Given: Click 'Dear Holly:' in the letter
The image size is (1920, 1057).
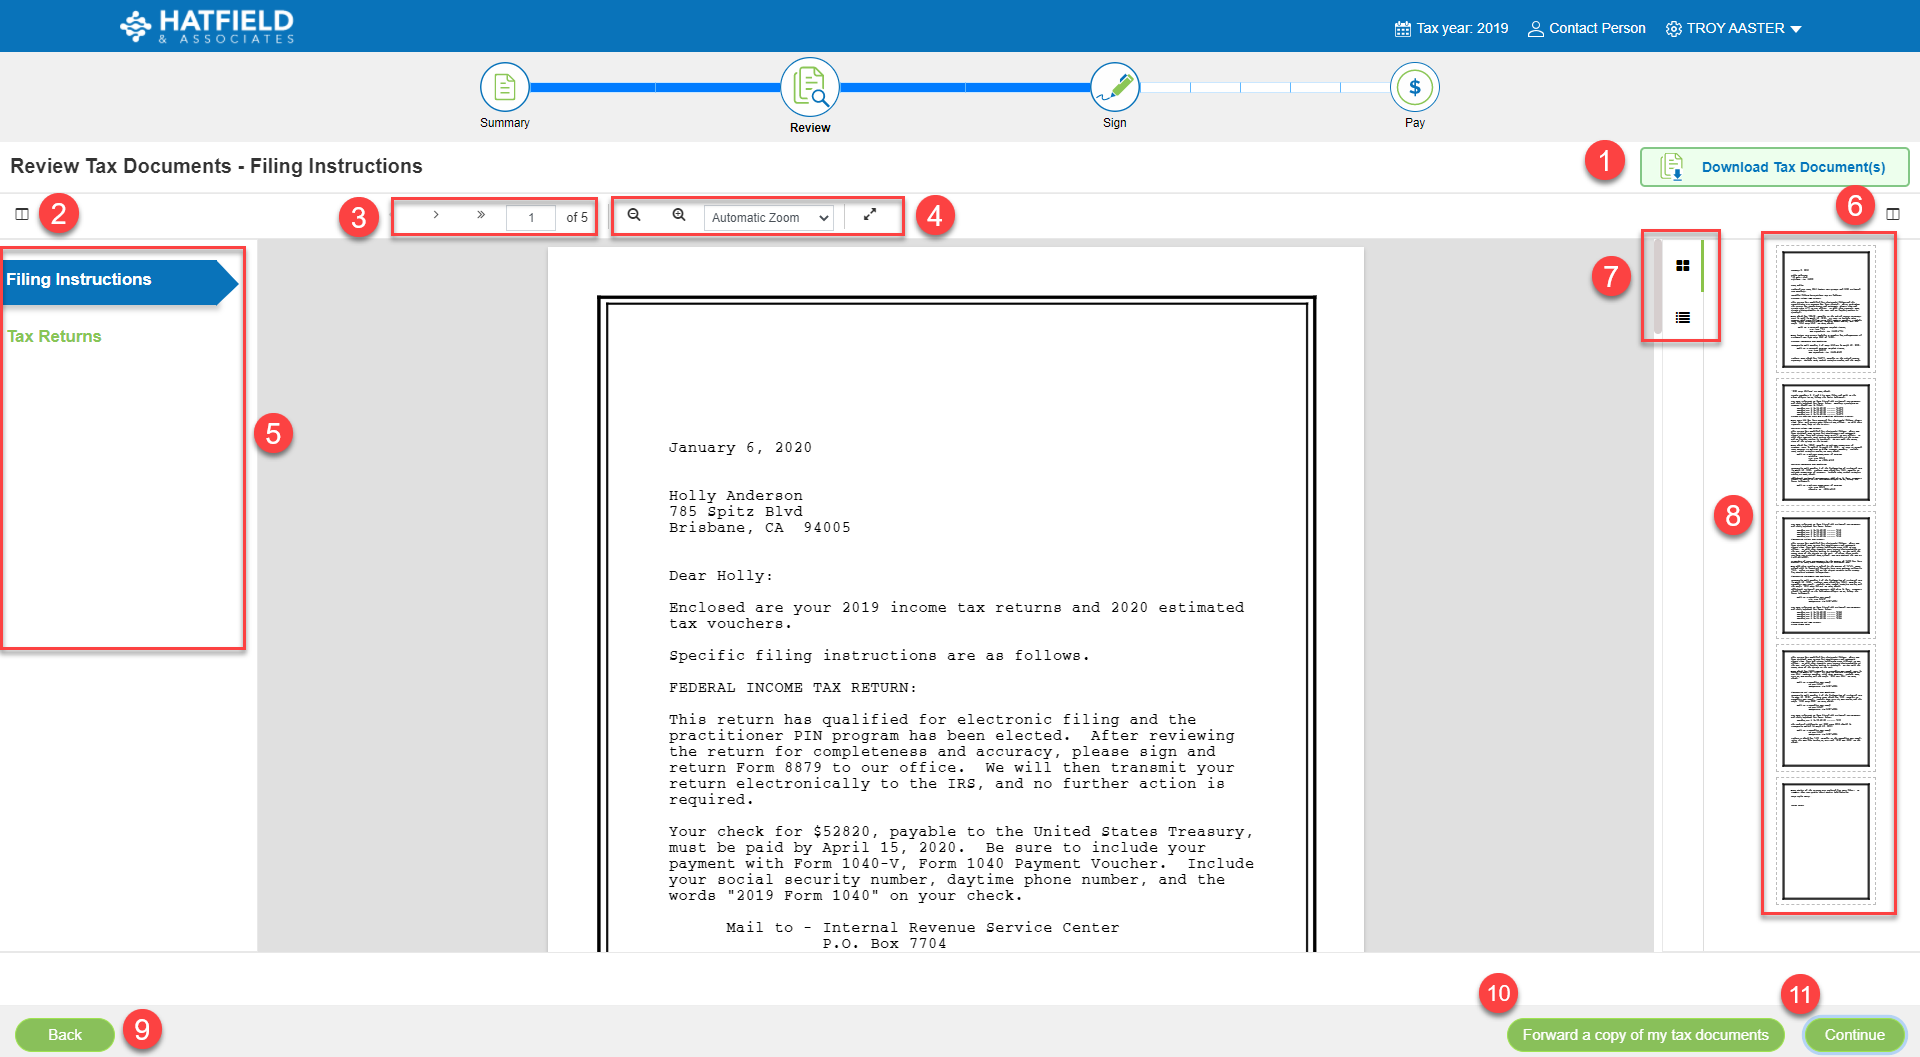Looking at the screenshot, I should (720, 576).
